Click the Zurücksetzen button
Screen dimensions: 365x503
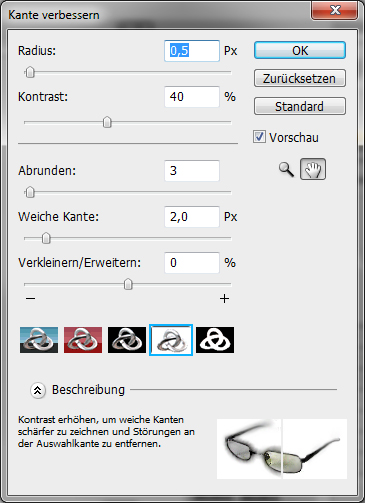click(x=300, y=78)
